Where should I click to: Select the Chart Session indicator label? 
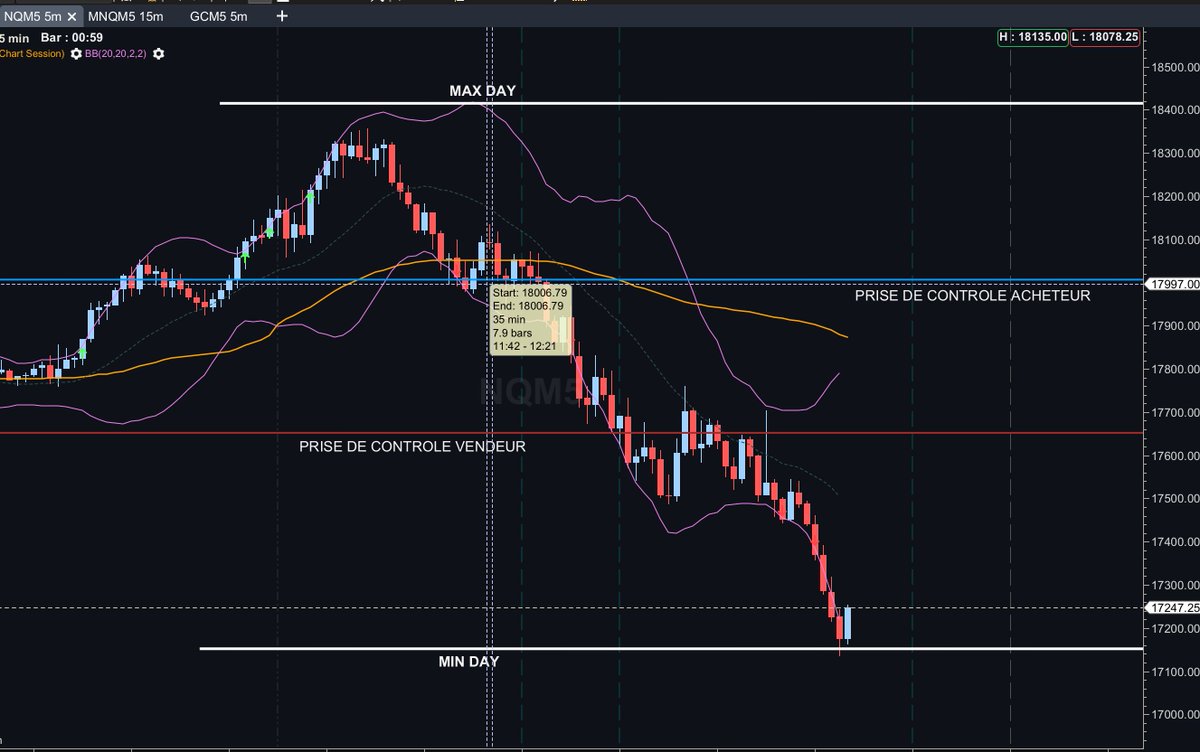(33, 53)
